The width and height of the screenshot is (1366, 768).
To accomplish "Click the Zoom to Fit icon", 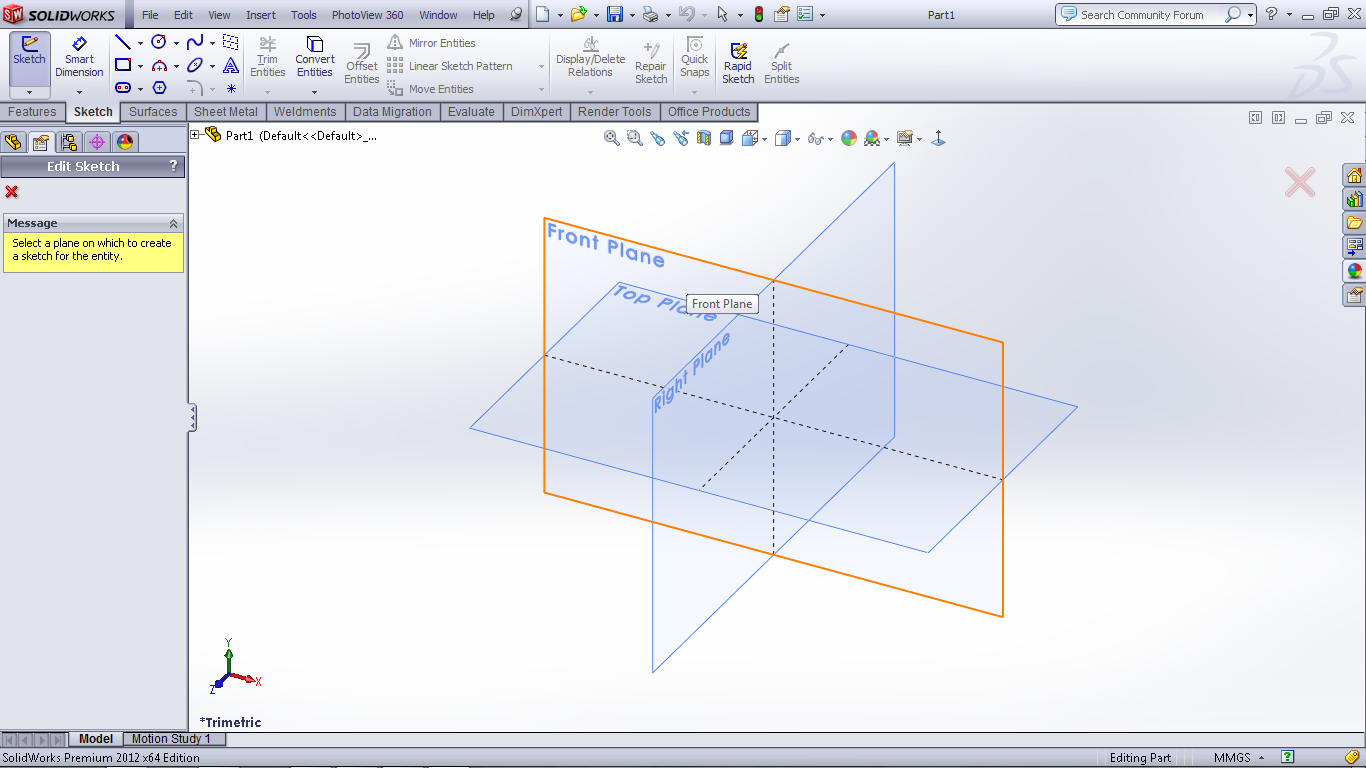I will pos(612,138).
